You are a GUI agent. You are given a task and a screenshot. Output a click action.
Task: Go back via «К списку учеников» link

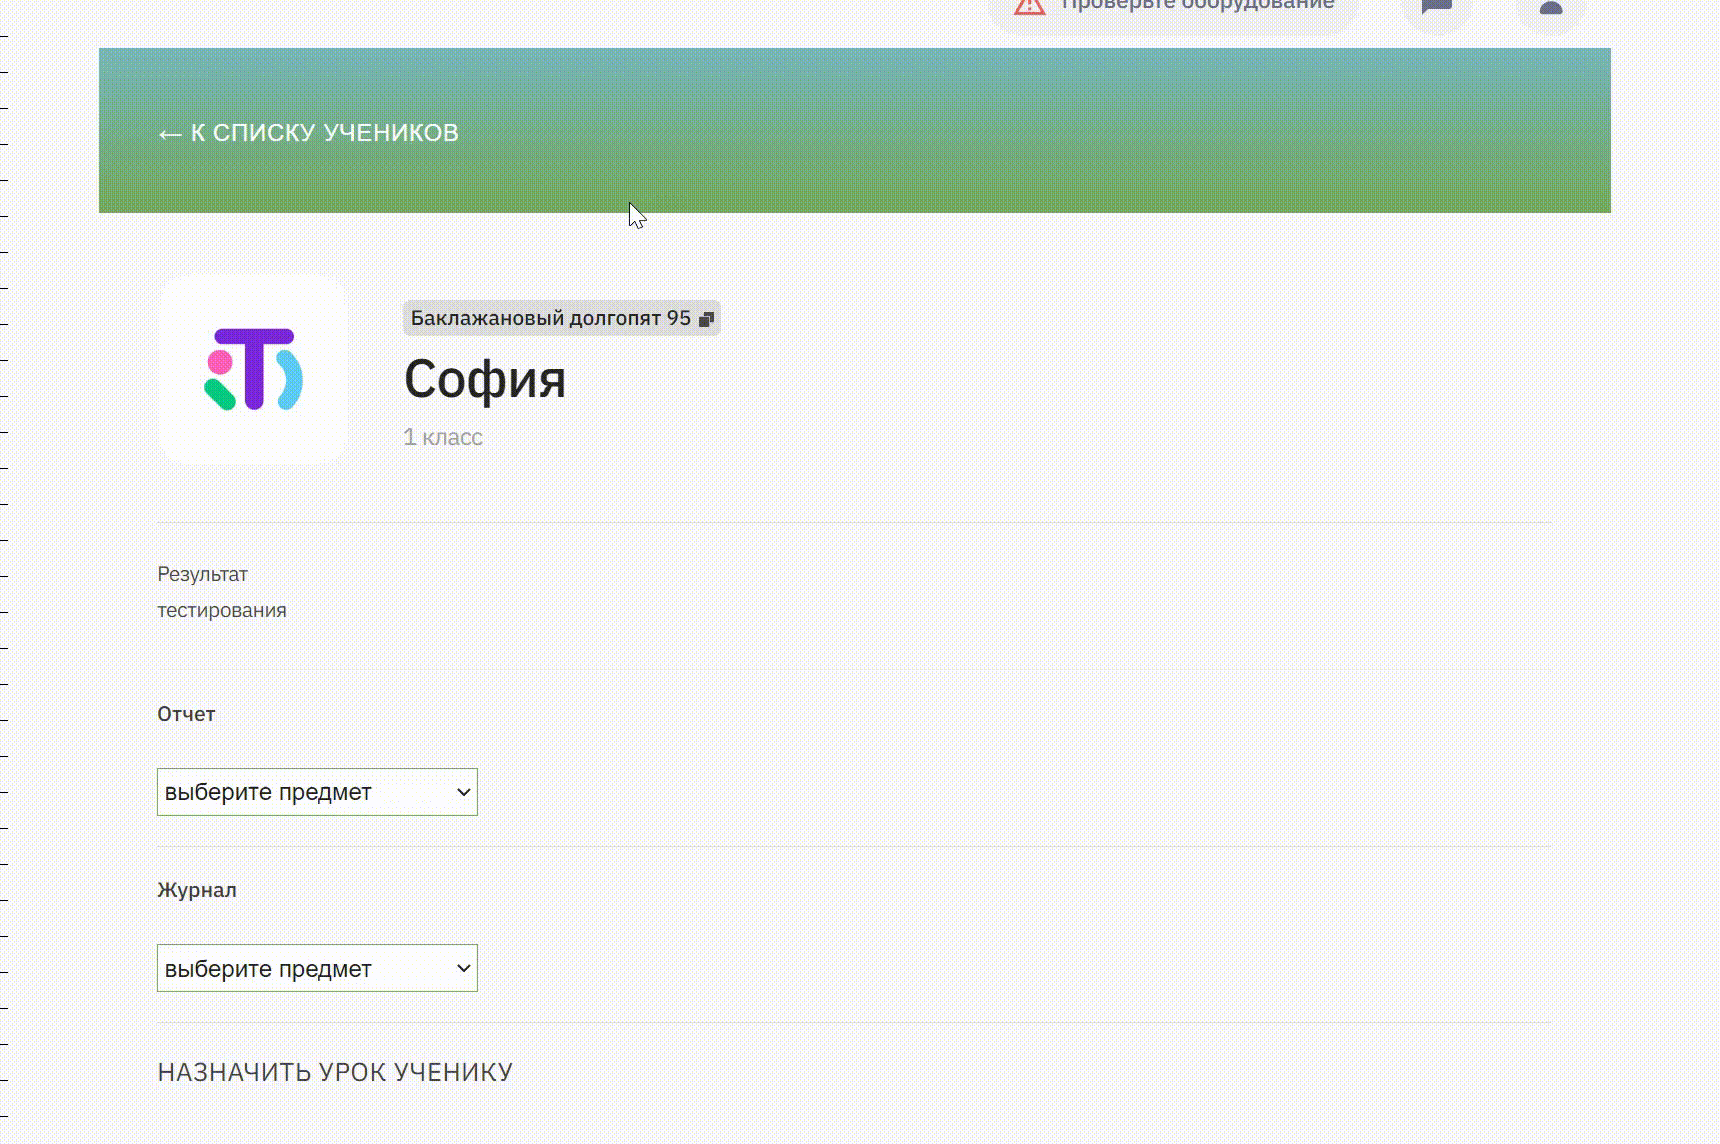coord(308,133)
